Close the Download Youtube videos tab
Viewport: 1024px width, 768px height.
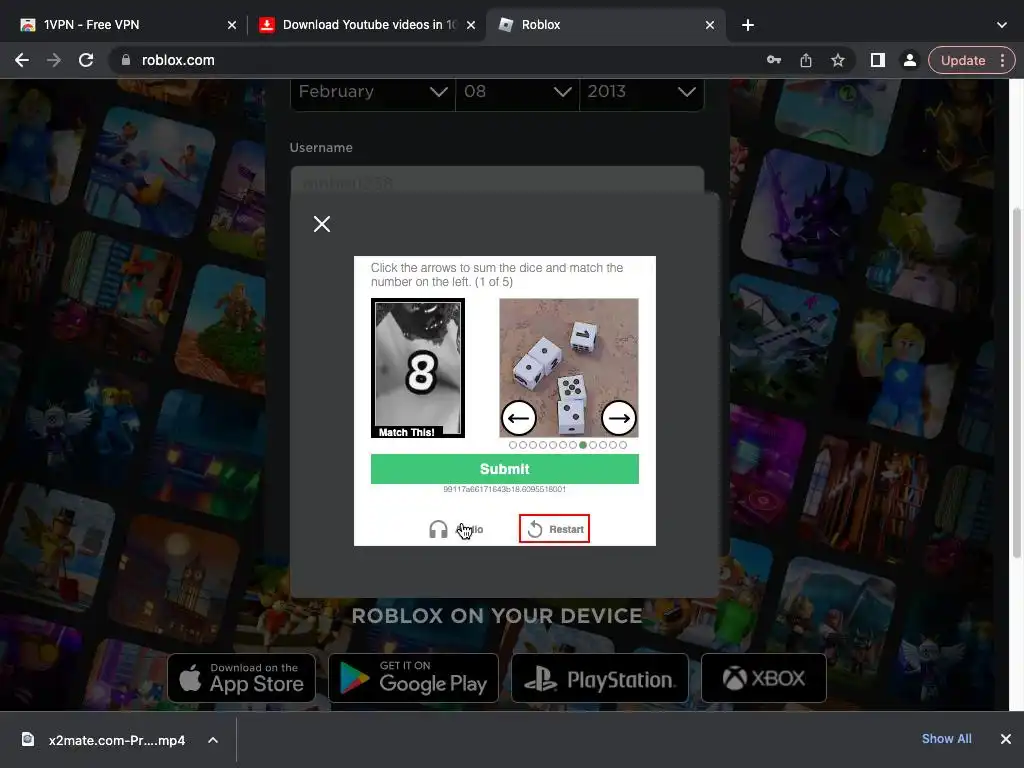click(x=471, y=25)
